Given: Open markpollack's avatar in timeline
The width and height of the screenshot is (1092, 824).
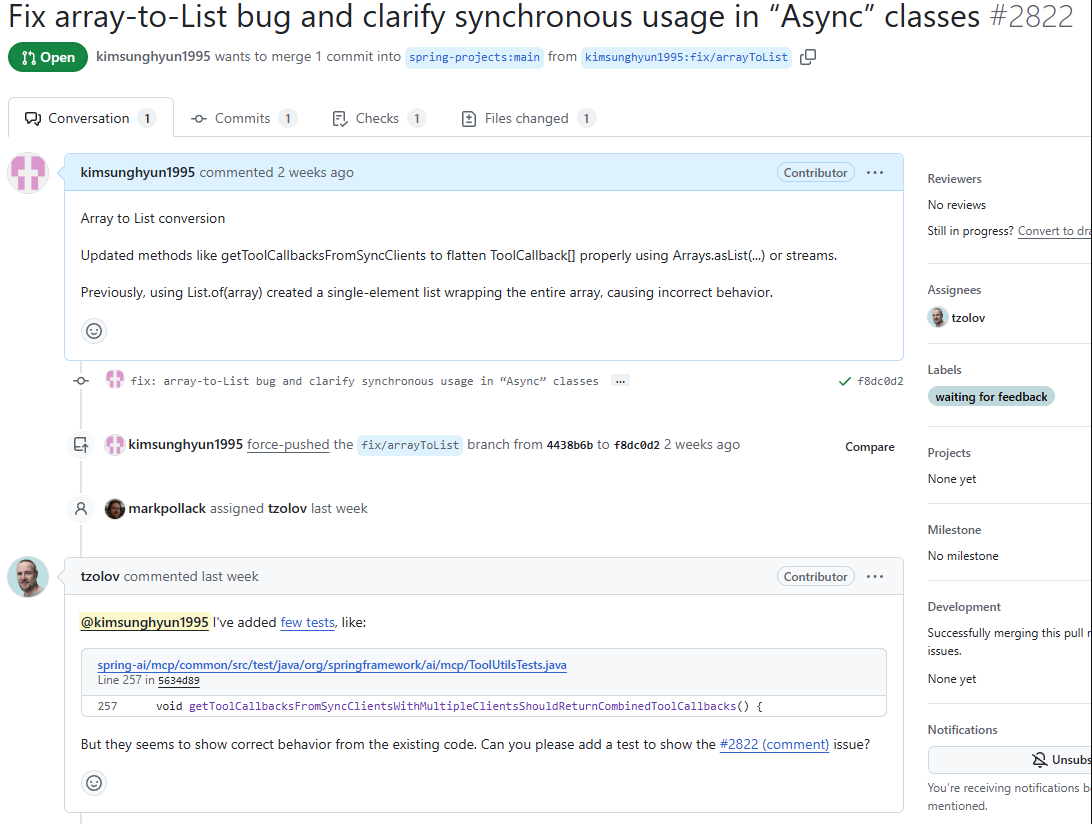Looking at the screenshot, I should click(115, 508).
